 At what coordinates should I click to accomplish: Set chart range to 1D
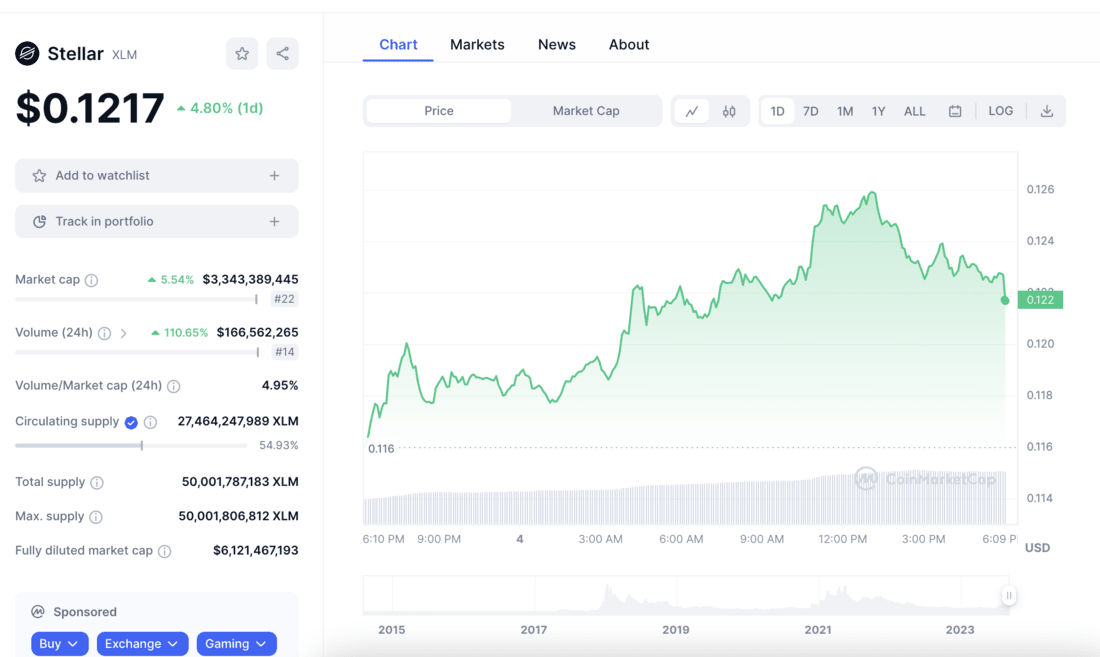click(x=777, y=111)
